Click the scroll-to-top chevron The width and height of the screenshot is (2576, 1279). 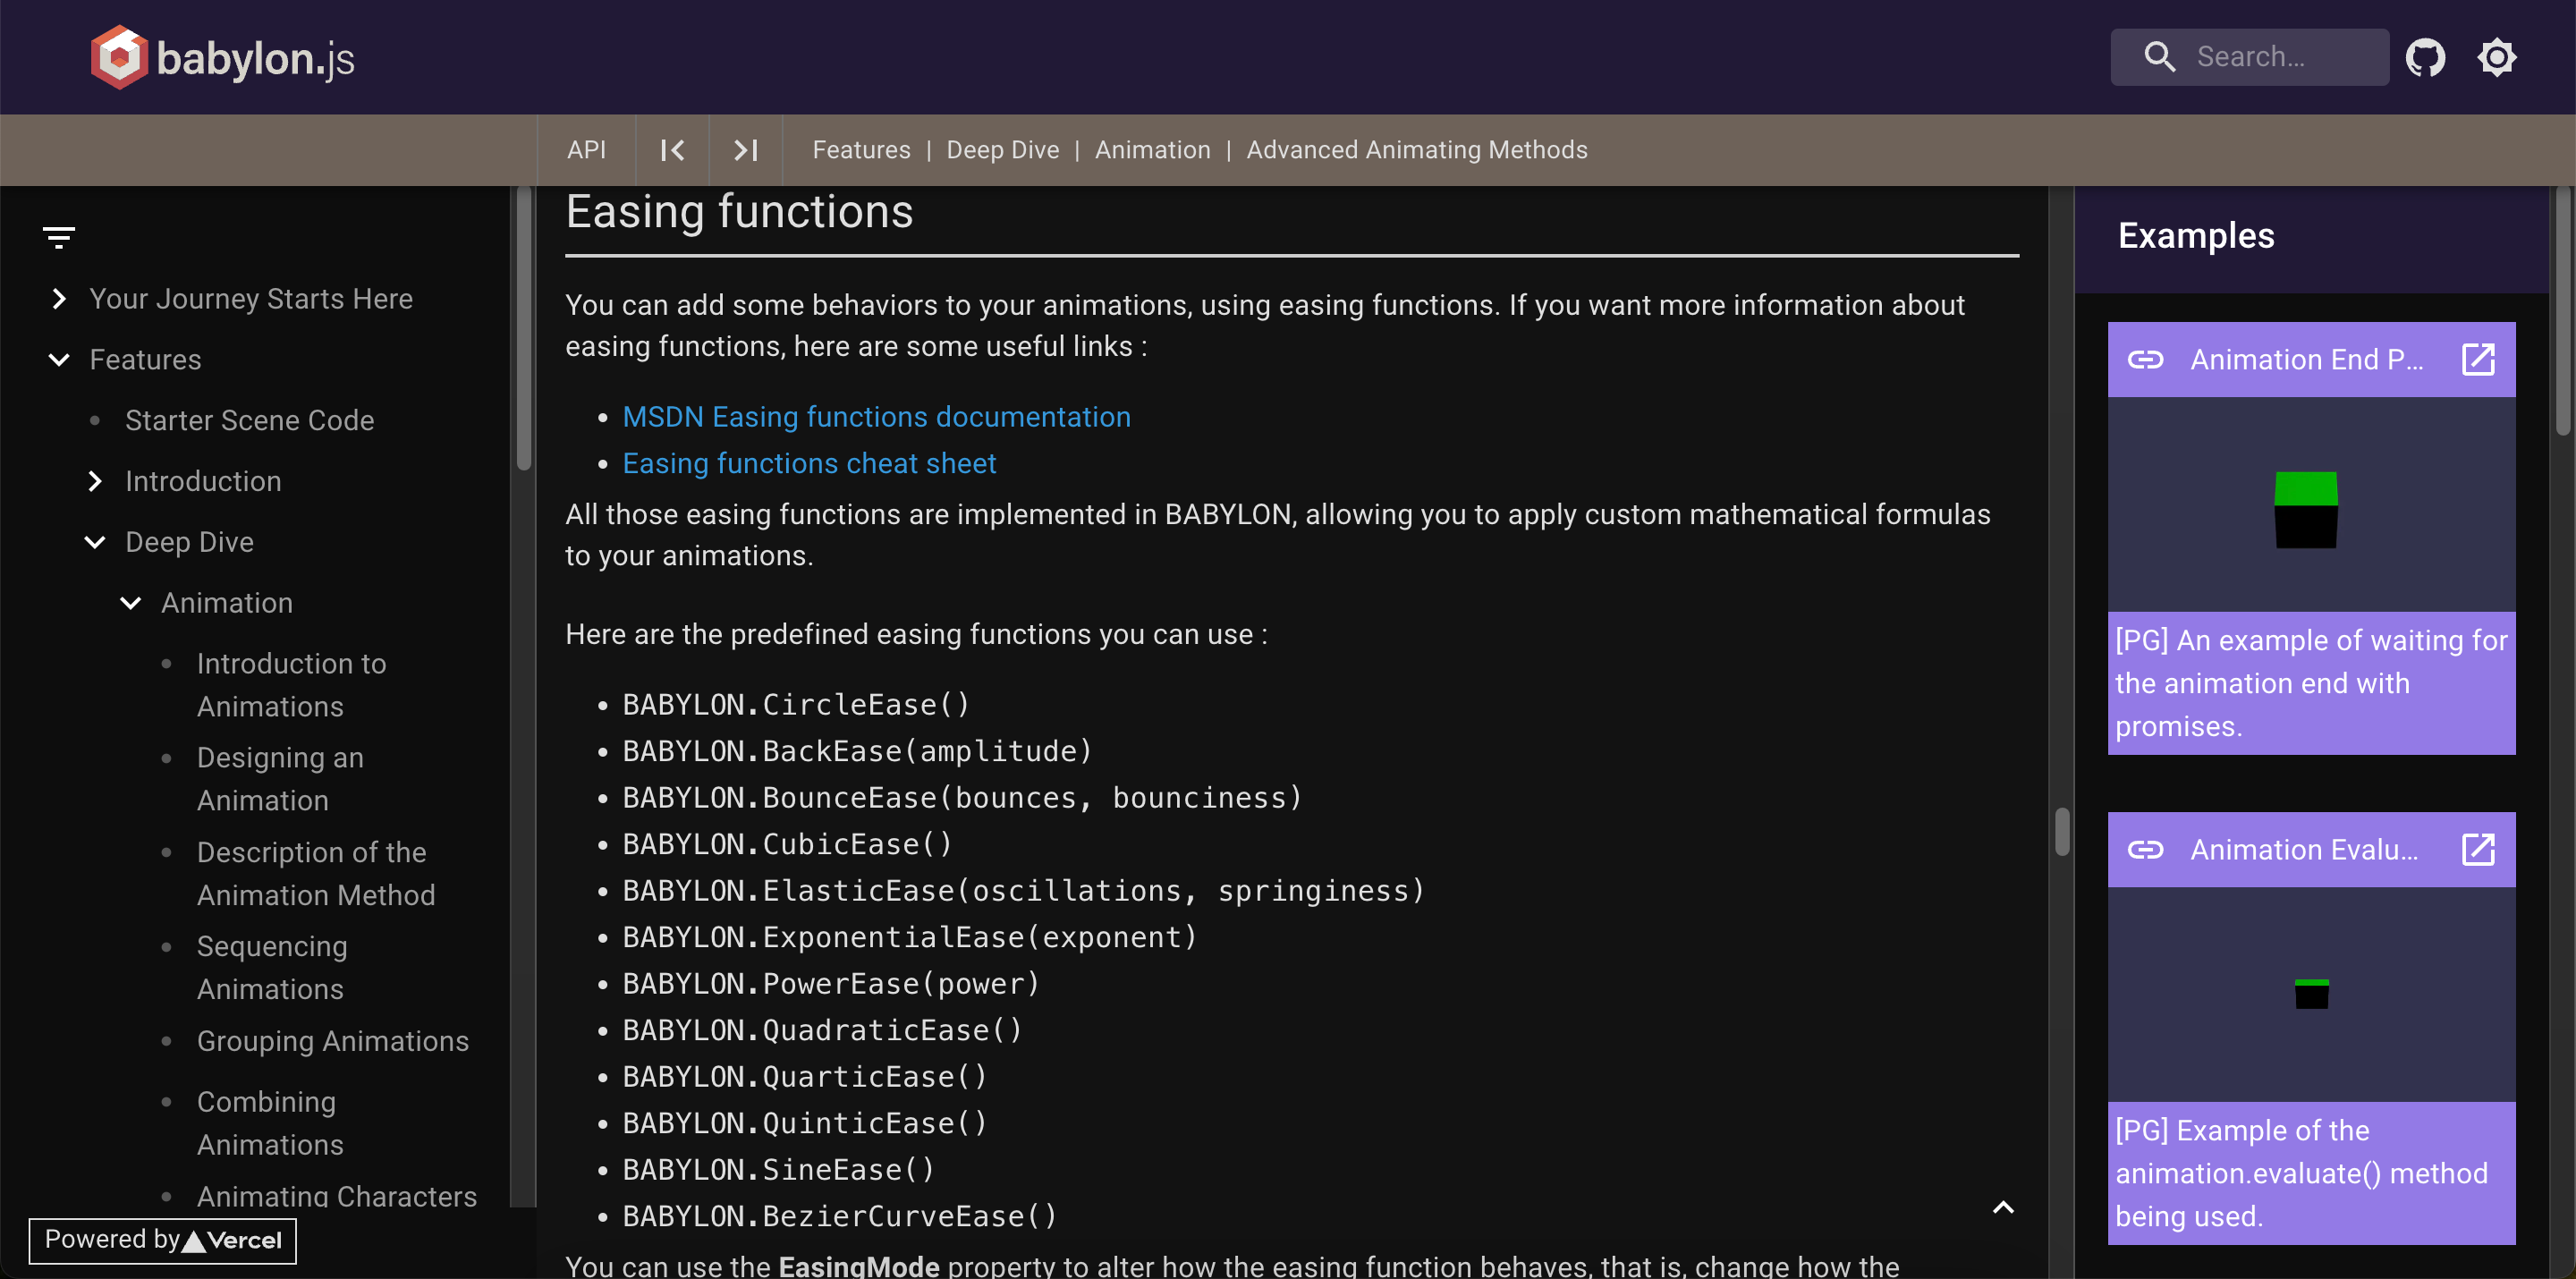pyautogui.click(x=2003, y=1207)
